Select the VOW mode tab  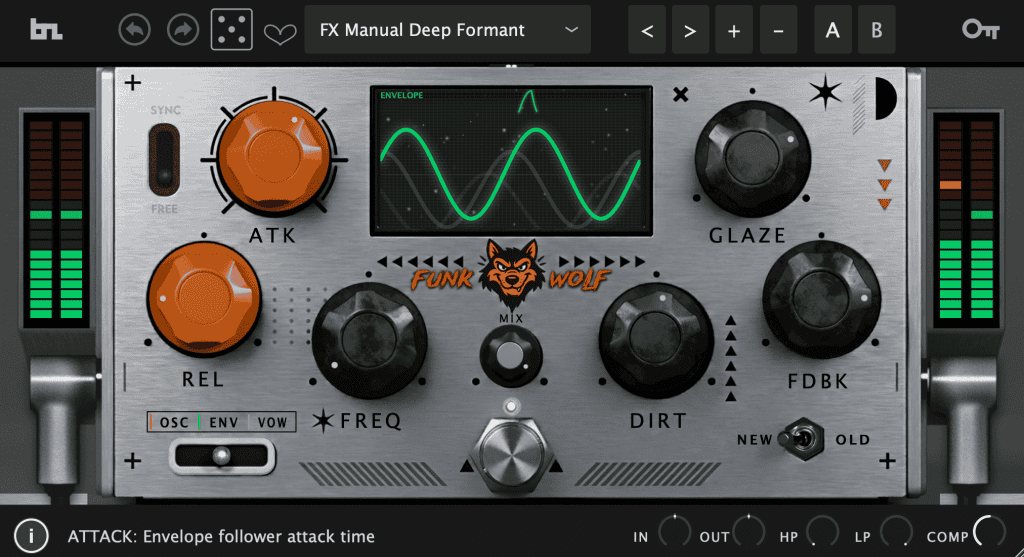point(272,422)
